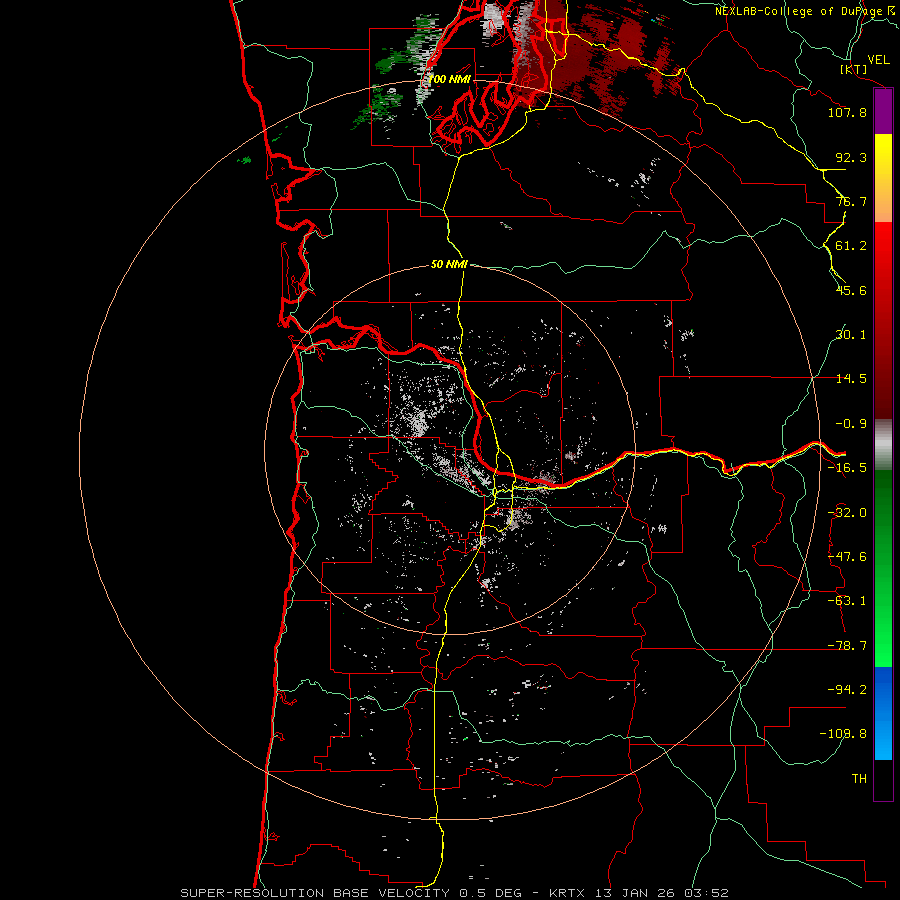Click the -0.9 legend value

point(851,424)
